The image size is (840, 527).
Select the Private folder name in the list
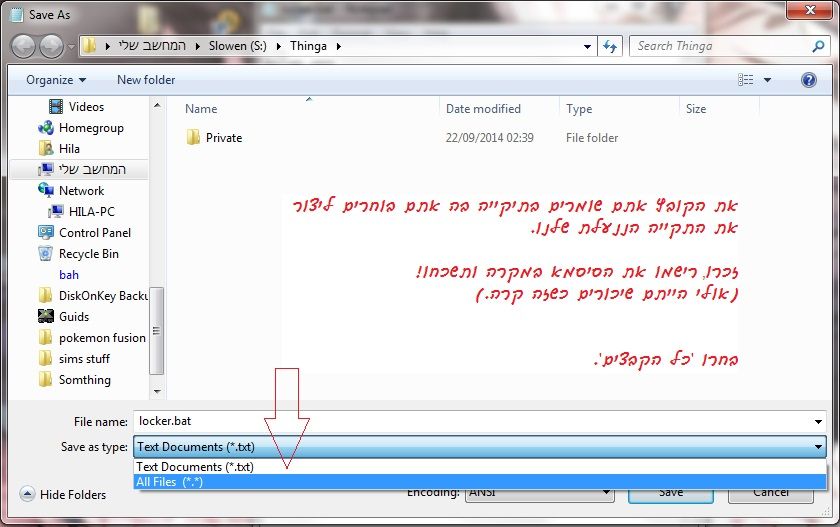click(x=224, y=138)
